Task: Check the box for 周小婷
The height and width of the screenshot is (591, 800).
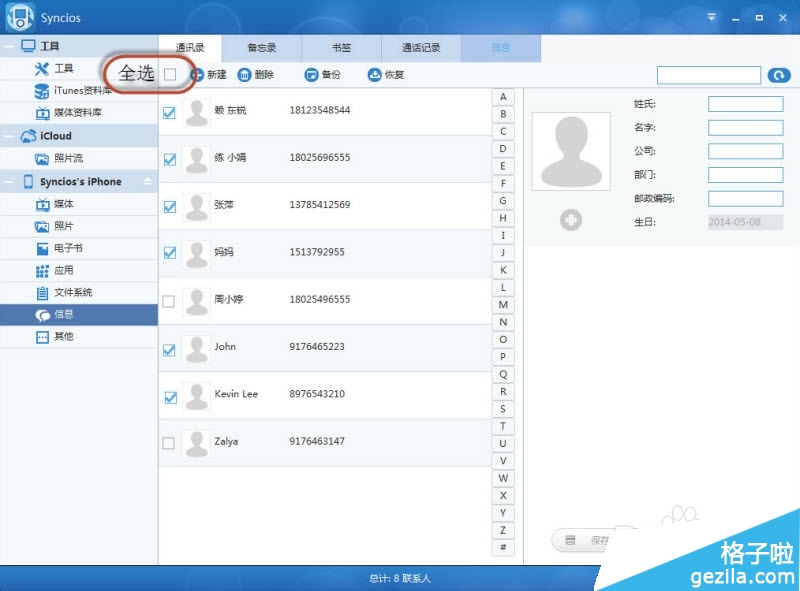Action: 168,301
